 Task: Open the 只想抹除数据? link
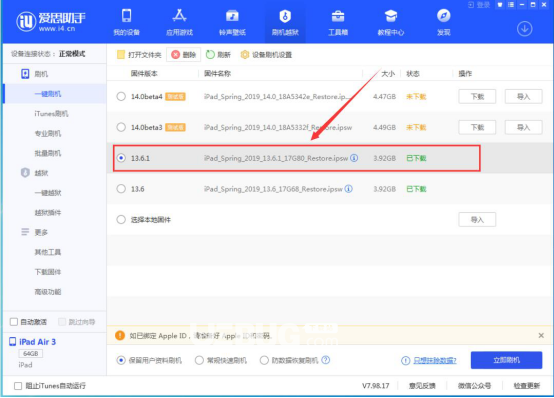point(435,361)
